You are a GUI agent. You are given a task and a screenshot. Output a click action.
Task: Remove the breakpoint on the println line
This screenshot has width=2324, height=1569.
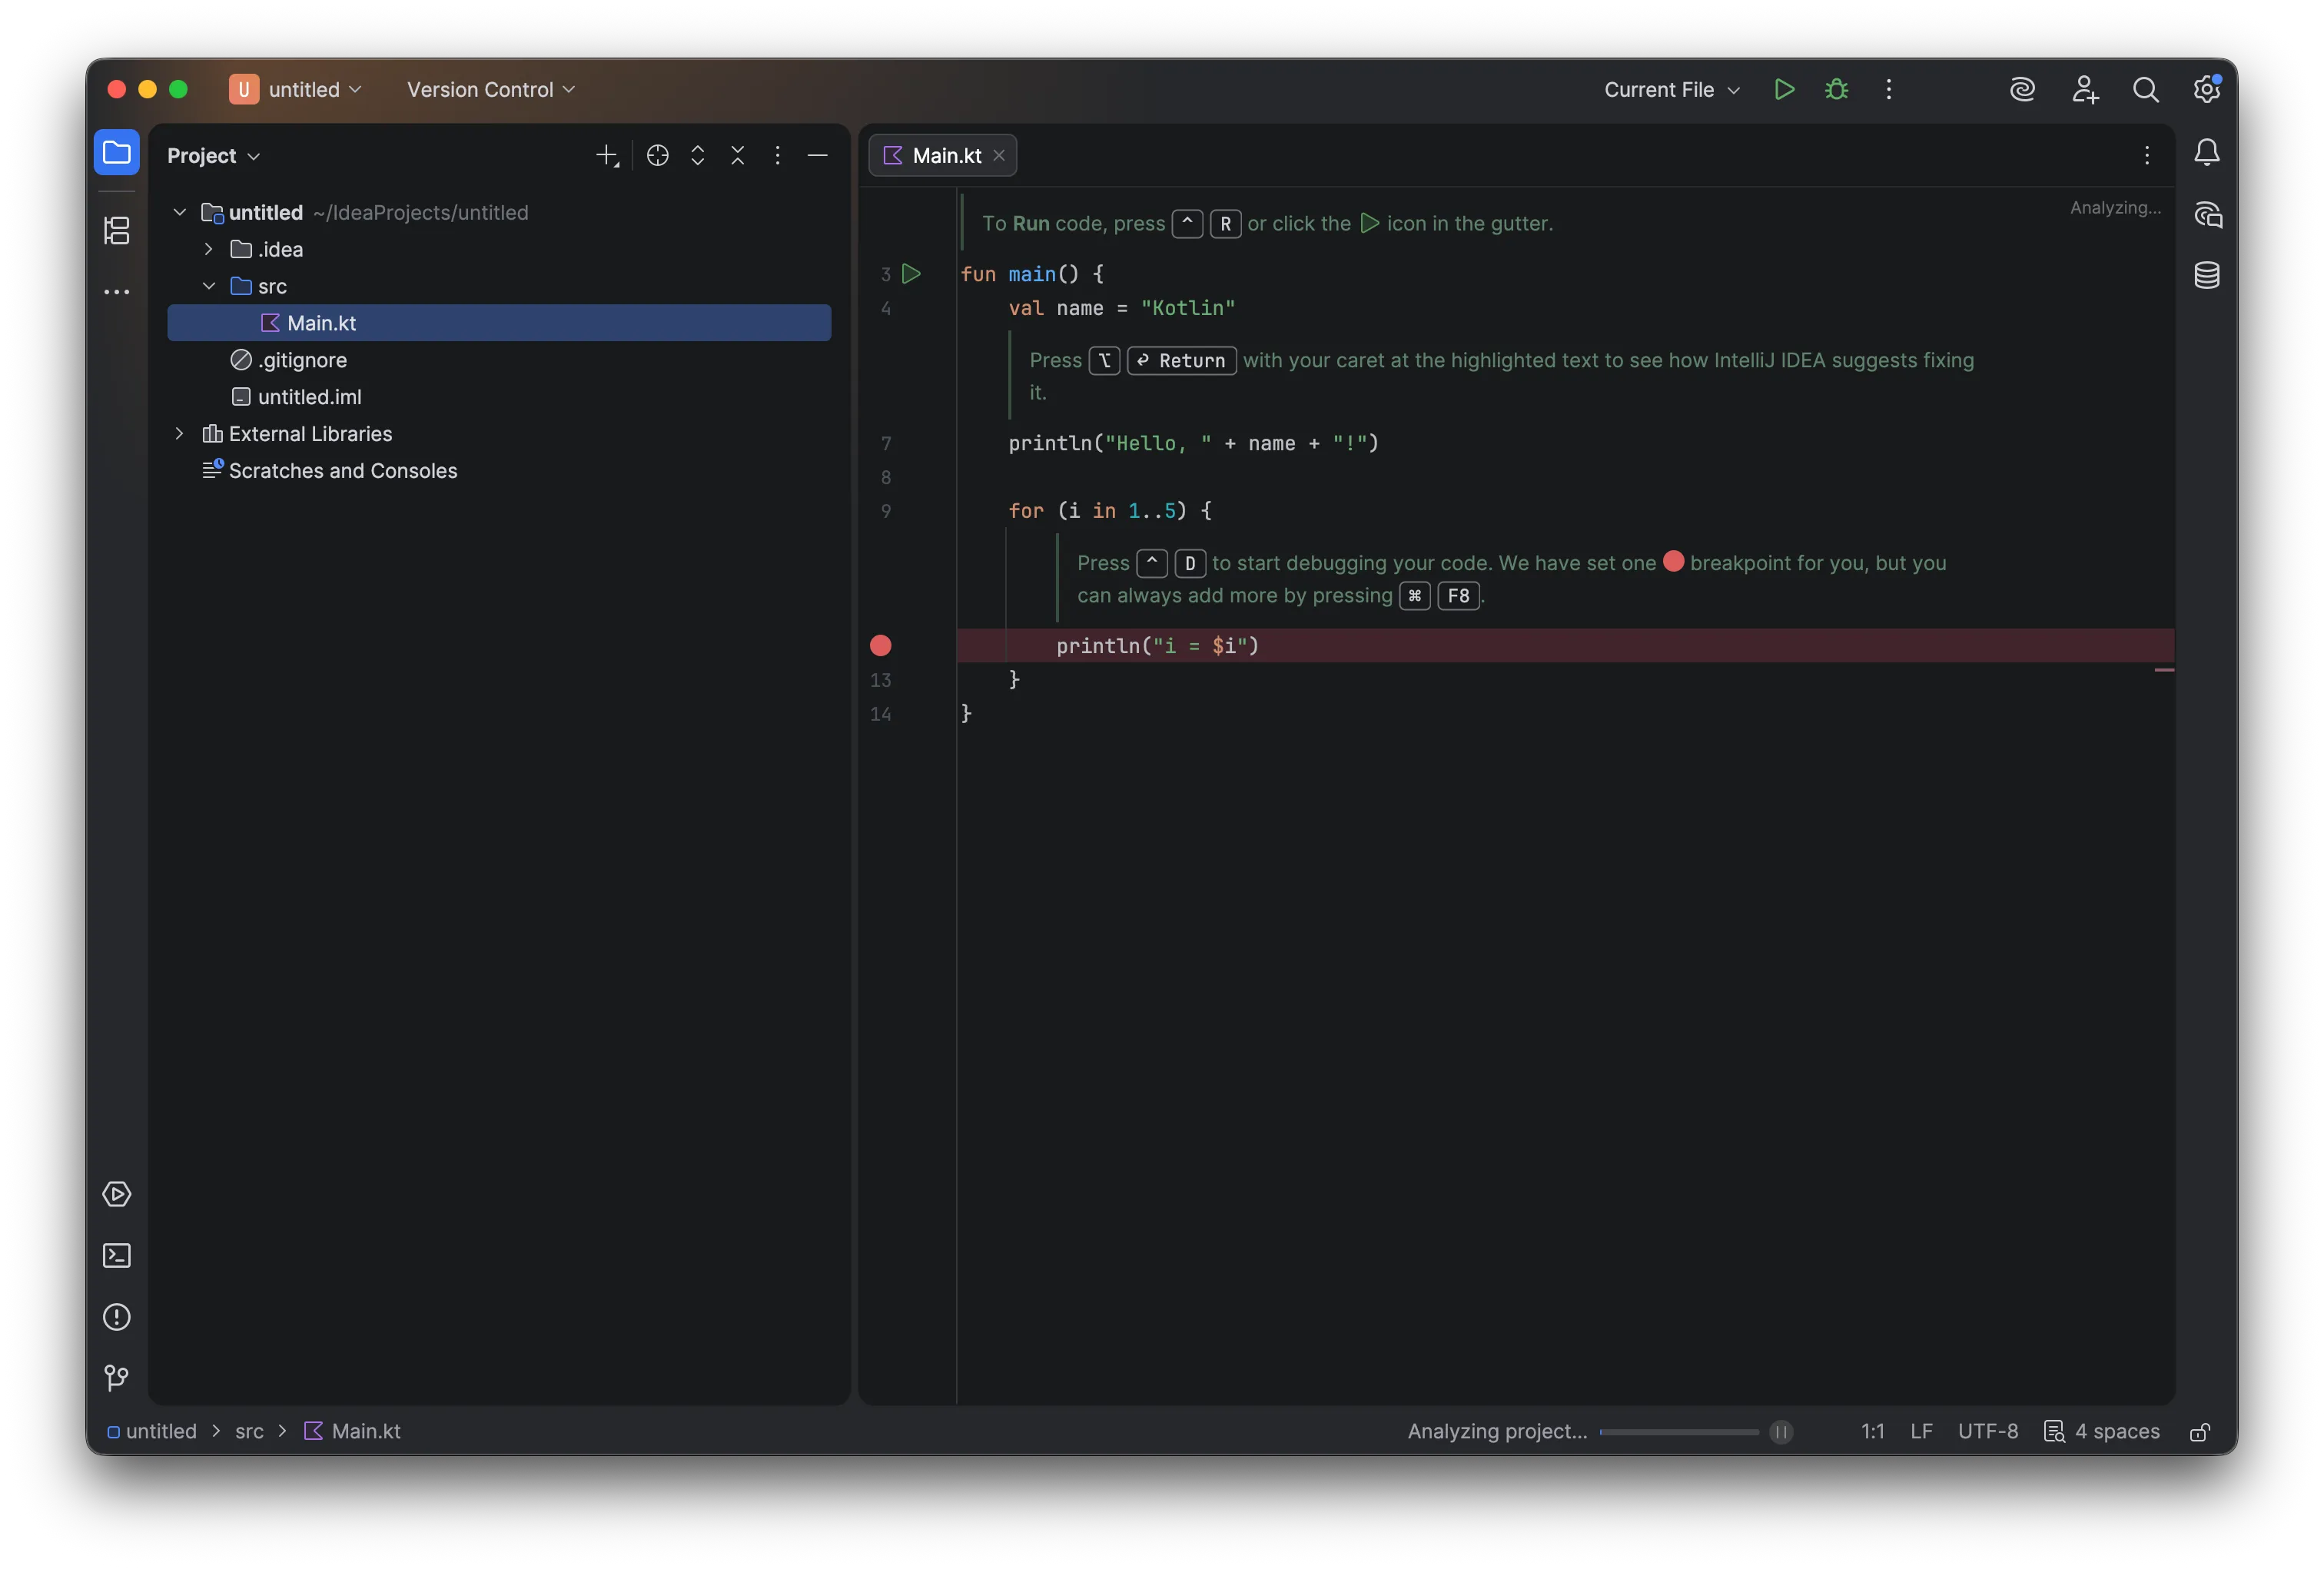tap(879, 646)
